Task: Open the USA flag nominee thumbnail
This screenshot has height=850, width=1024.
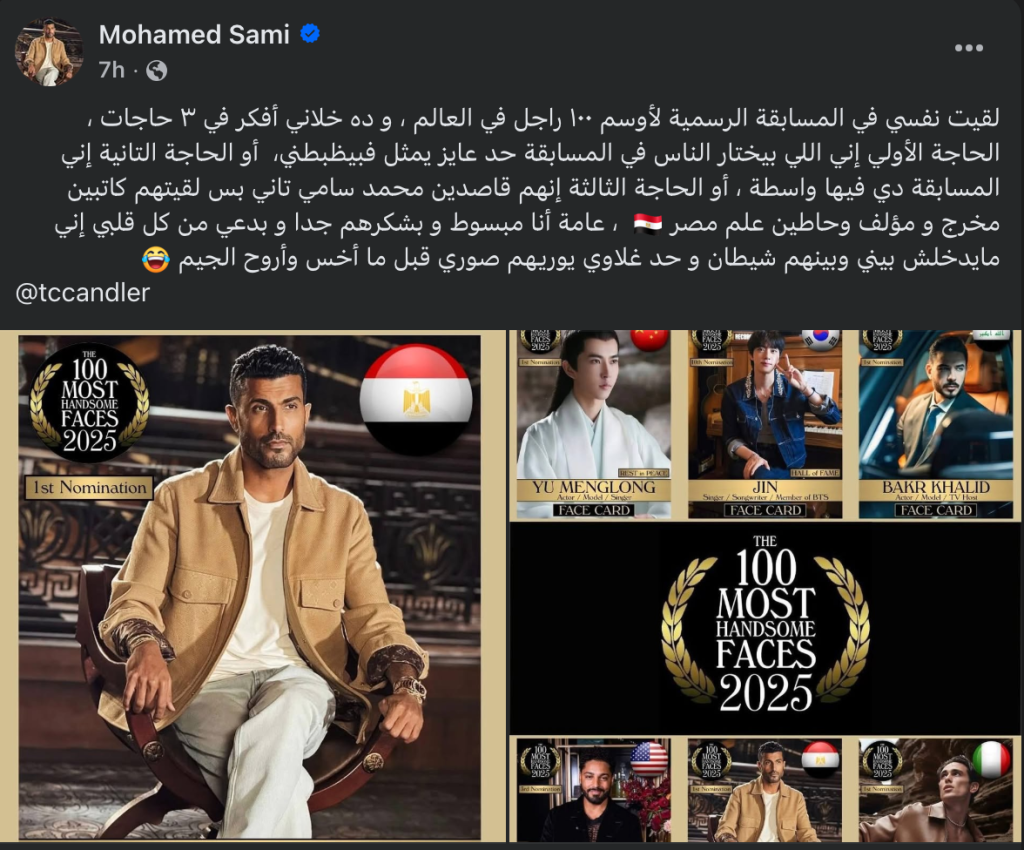Action: point(594,790)
